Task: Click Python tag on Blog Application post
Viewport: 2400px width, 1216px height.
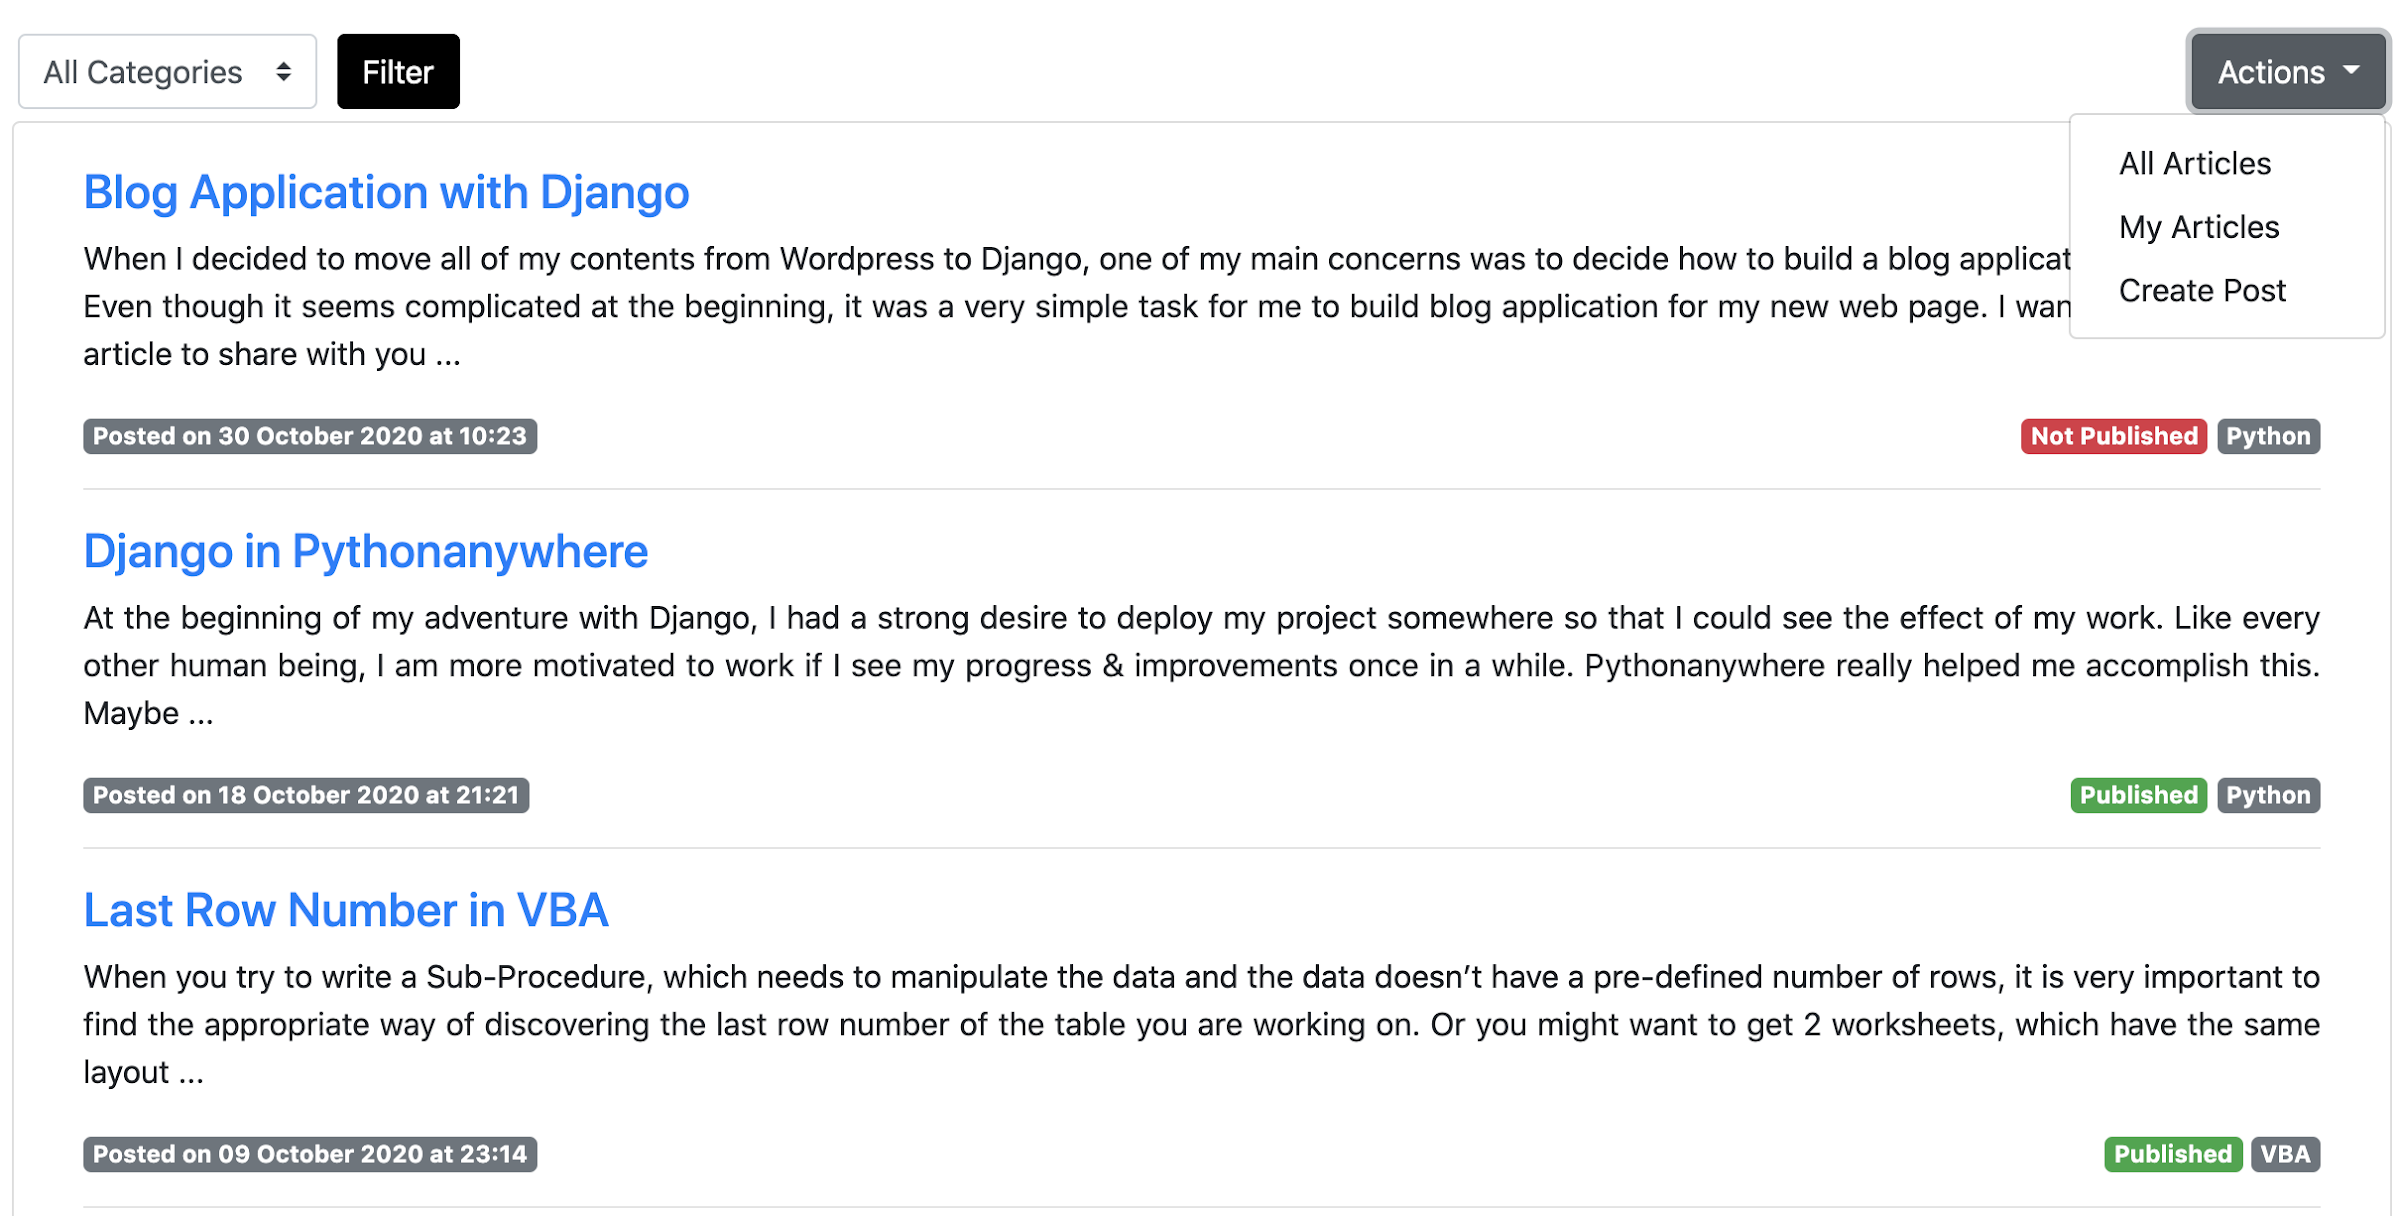Action: (2268, 436)
